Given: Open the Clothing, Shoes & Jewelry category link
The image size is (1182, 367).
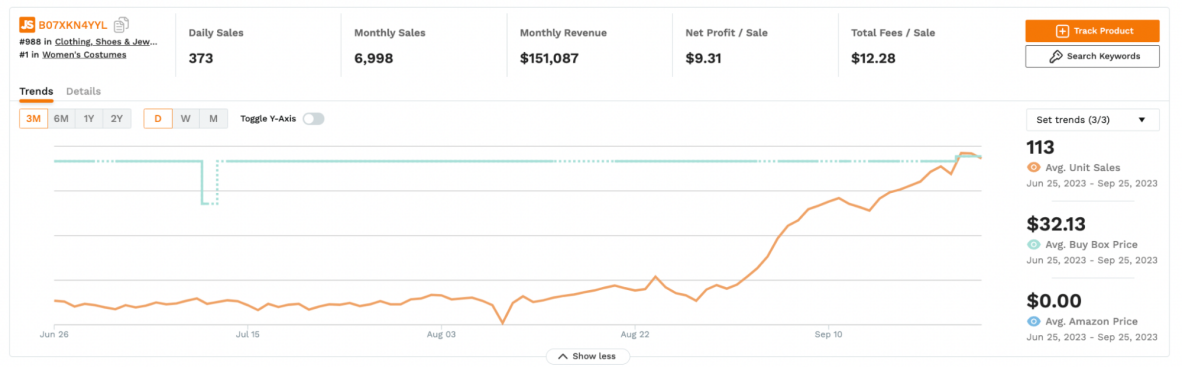Looking at the screenshot, I should pyautogui.click(x=106, y=42).
